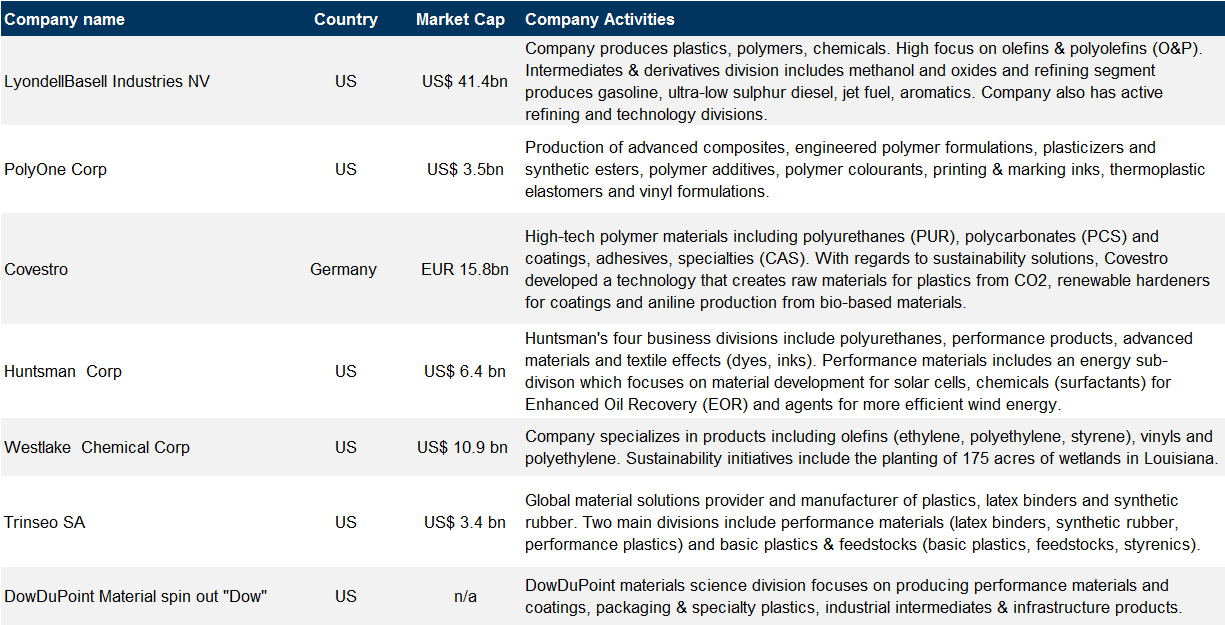1225x625 pixels.
Task: Click the 'US$ 3.4 bn' market cap value
Action: click(x=465, y=522)
